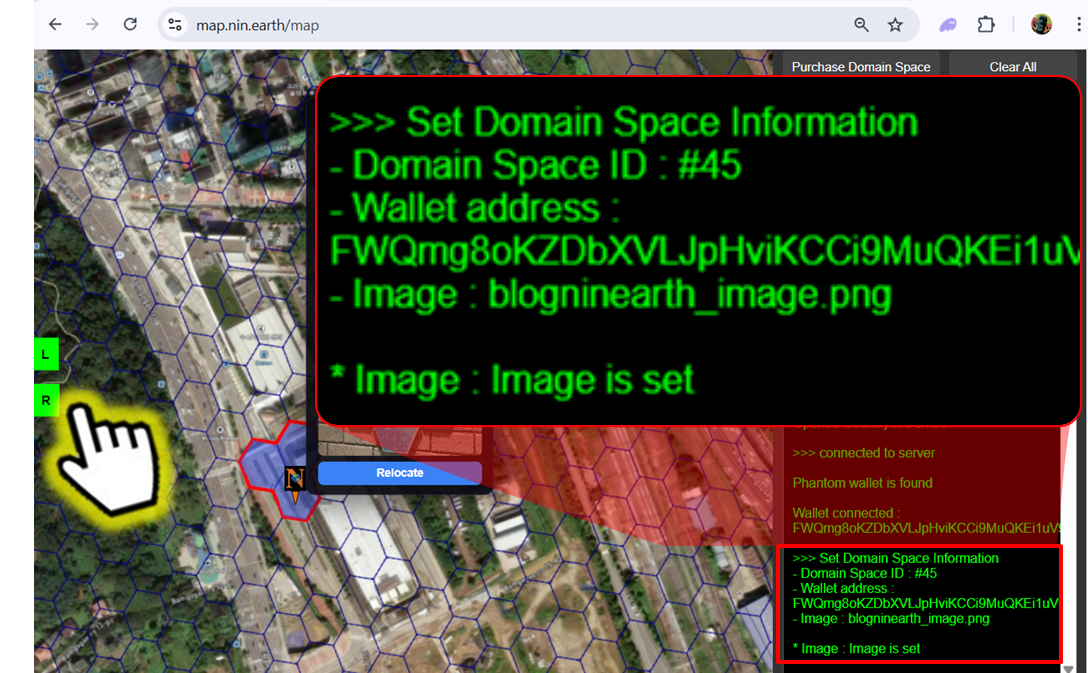Click the N marker pin on map

click(294, 481)
